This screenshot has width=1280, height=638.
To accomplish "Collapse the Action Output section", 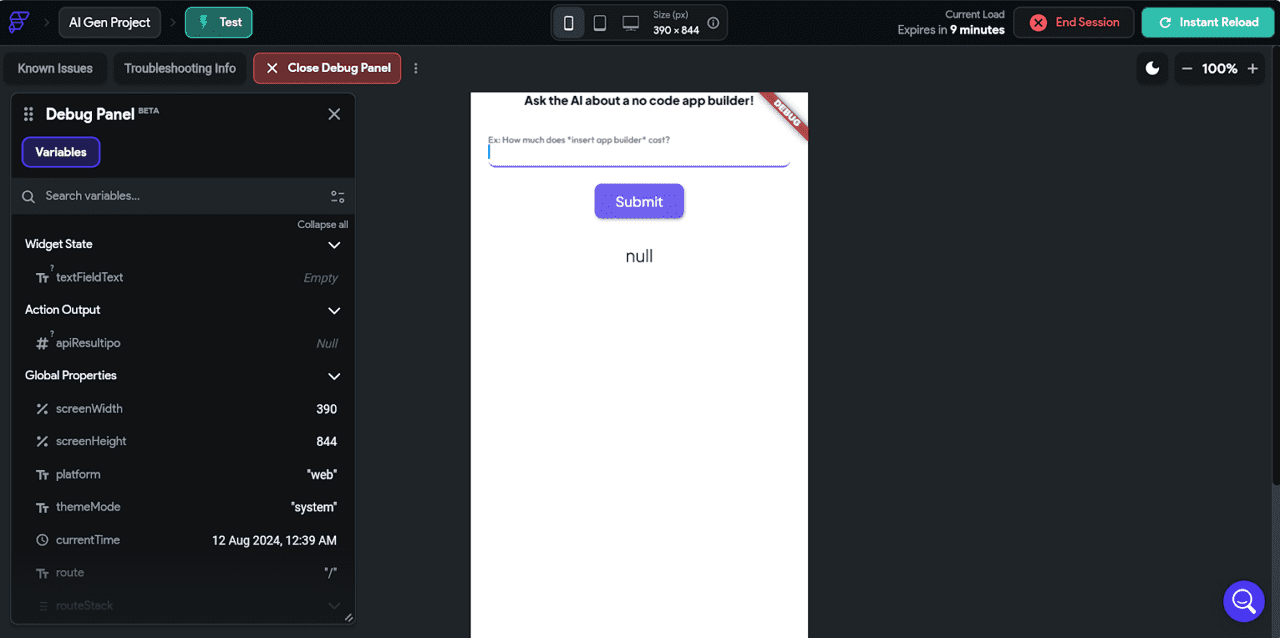I will [334, 310].
